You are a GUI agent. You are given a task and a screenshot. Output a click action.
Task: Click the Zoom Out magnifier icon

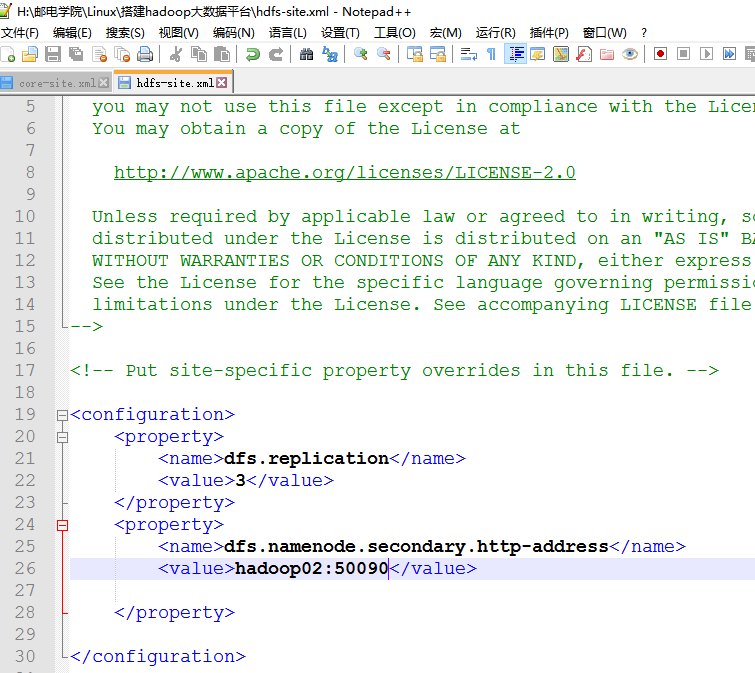click(384, 54)
